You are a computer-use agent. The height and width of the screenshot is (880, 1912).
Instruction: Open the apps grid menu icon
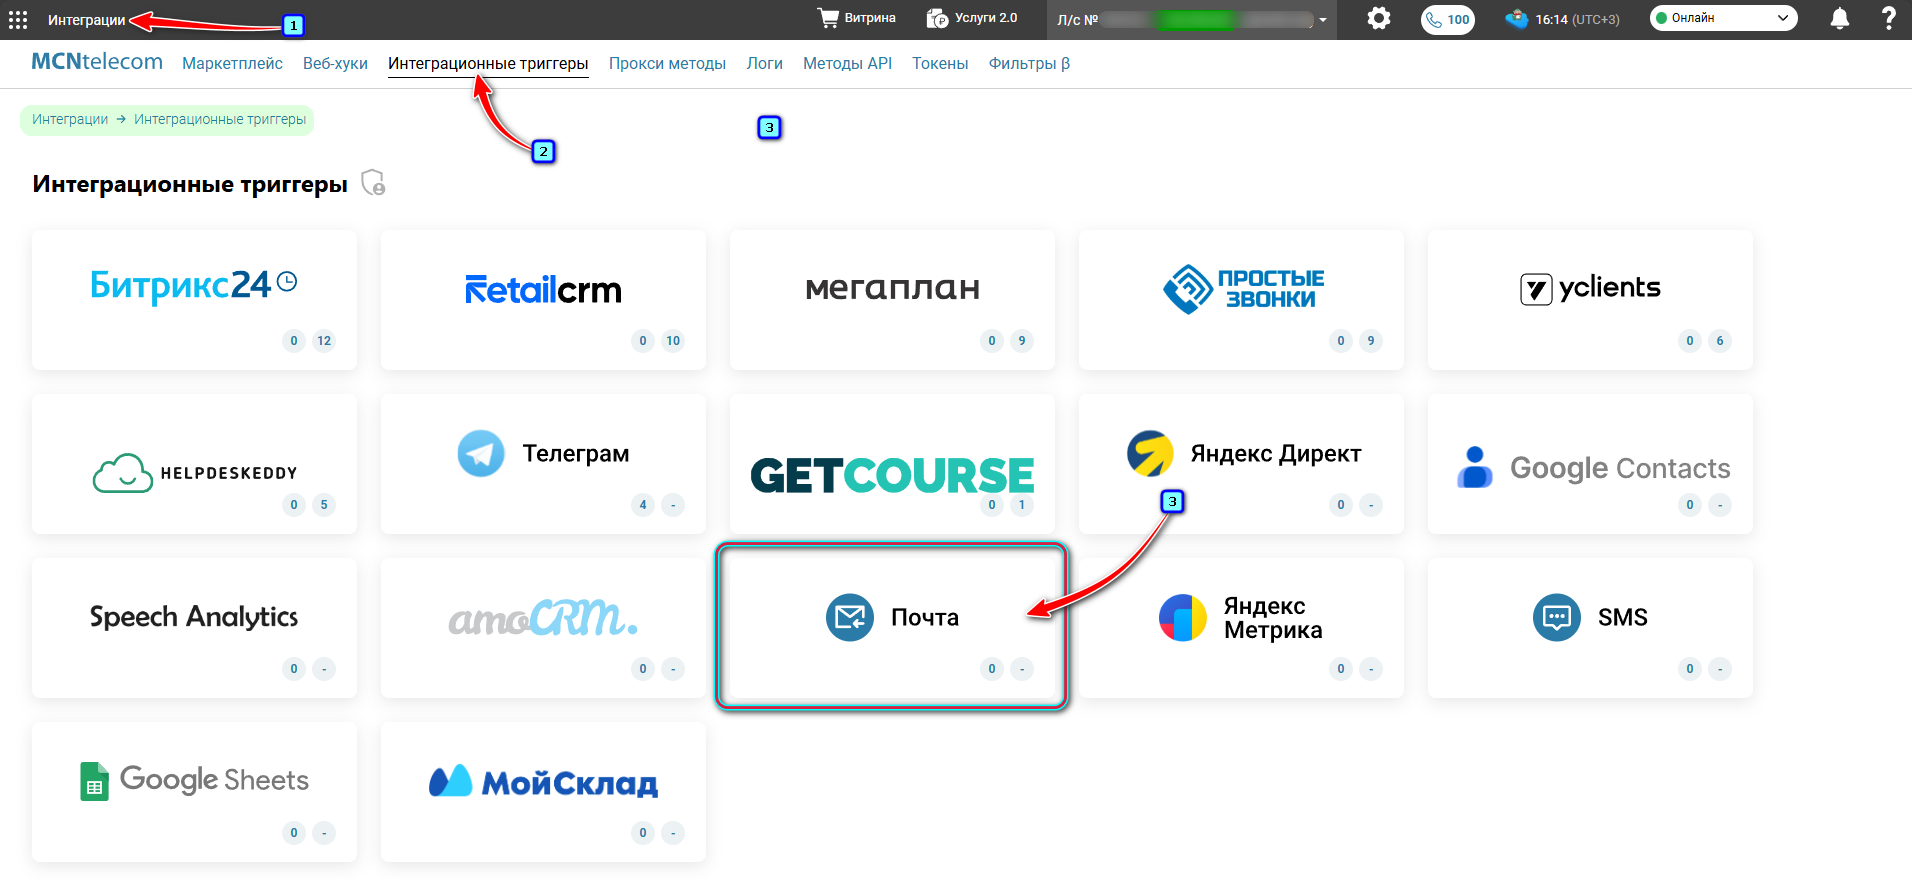point(18,20)
